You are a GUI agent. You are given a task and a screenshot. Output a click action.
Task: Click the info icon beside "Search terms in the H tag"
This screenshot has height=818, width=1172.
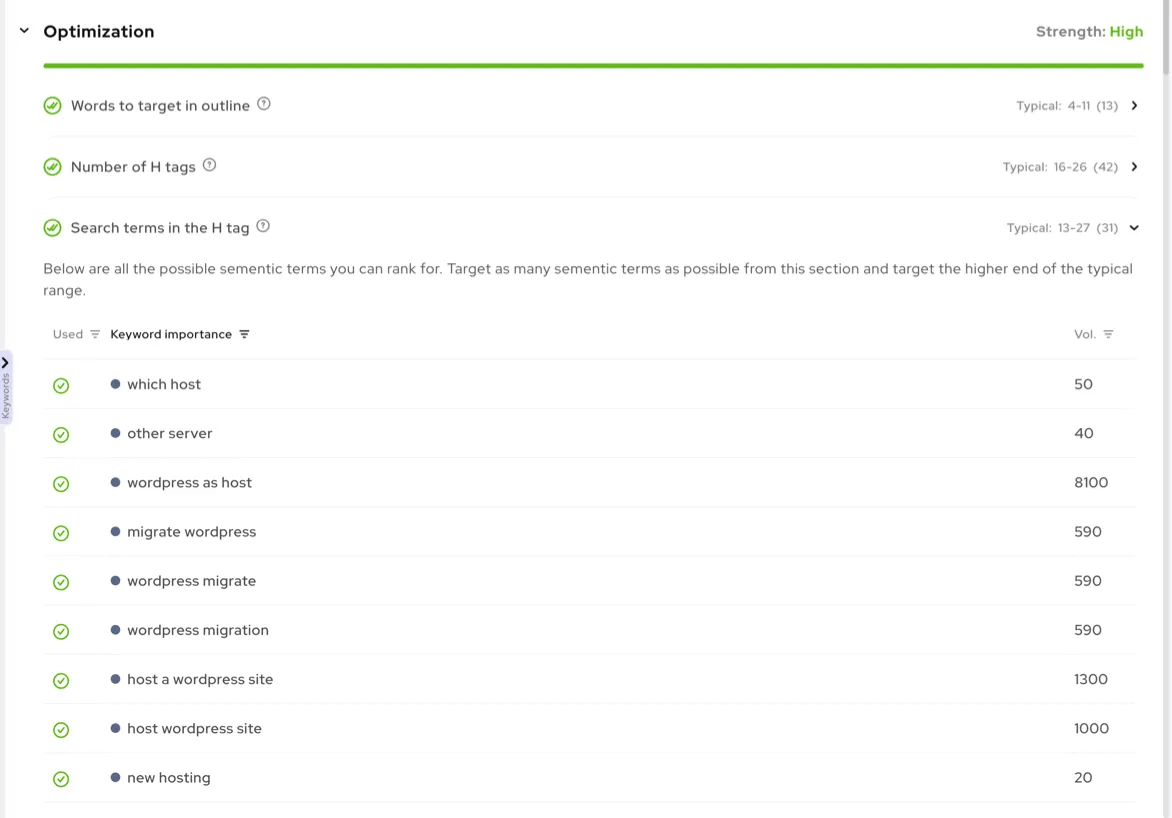[x=263, y=226]
